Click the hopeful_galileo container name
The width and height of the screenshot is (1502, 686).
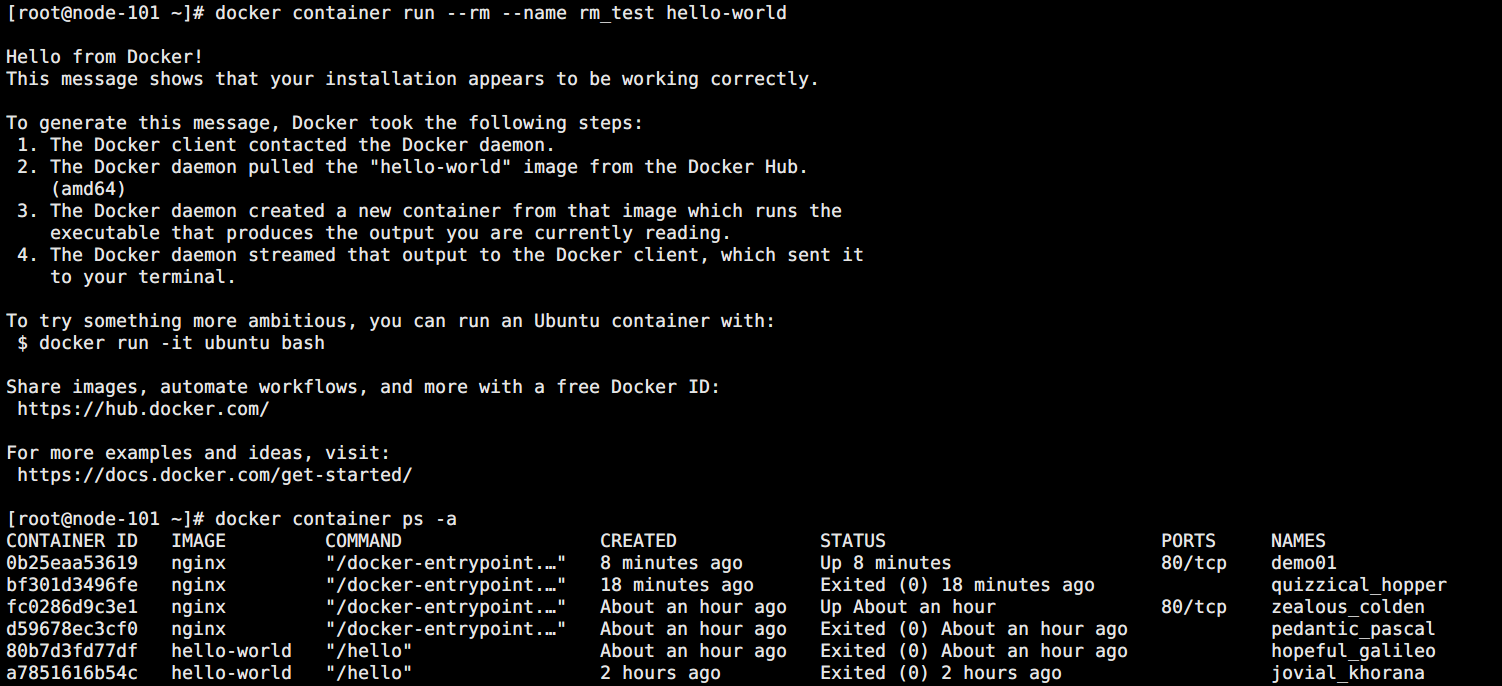tap(1352, 651)
